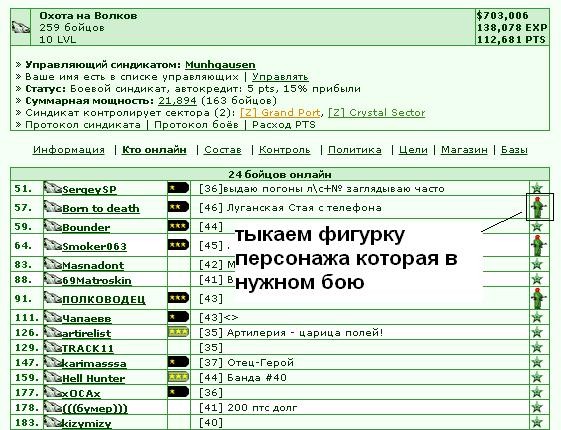561x430 pixels.
Task: Click star icon in xOCAx row
Action: (537, 392)
